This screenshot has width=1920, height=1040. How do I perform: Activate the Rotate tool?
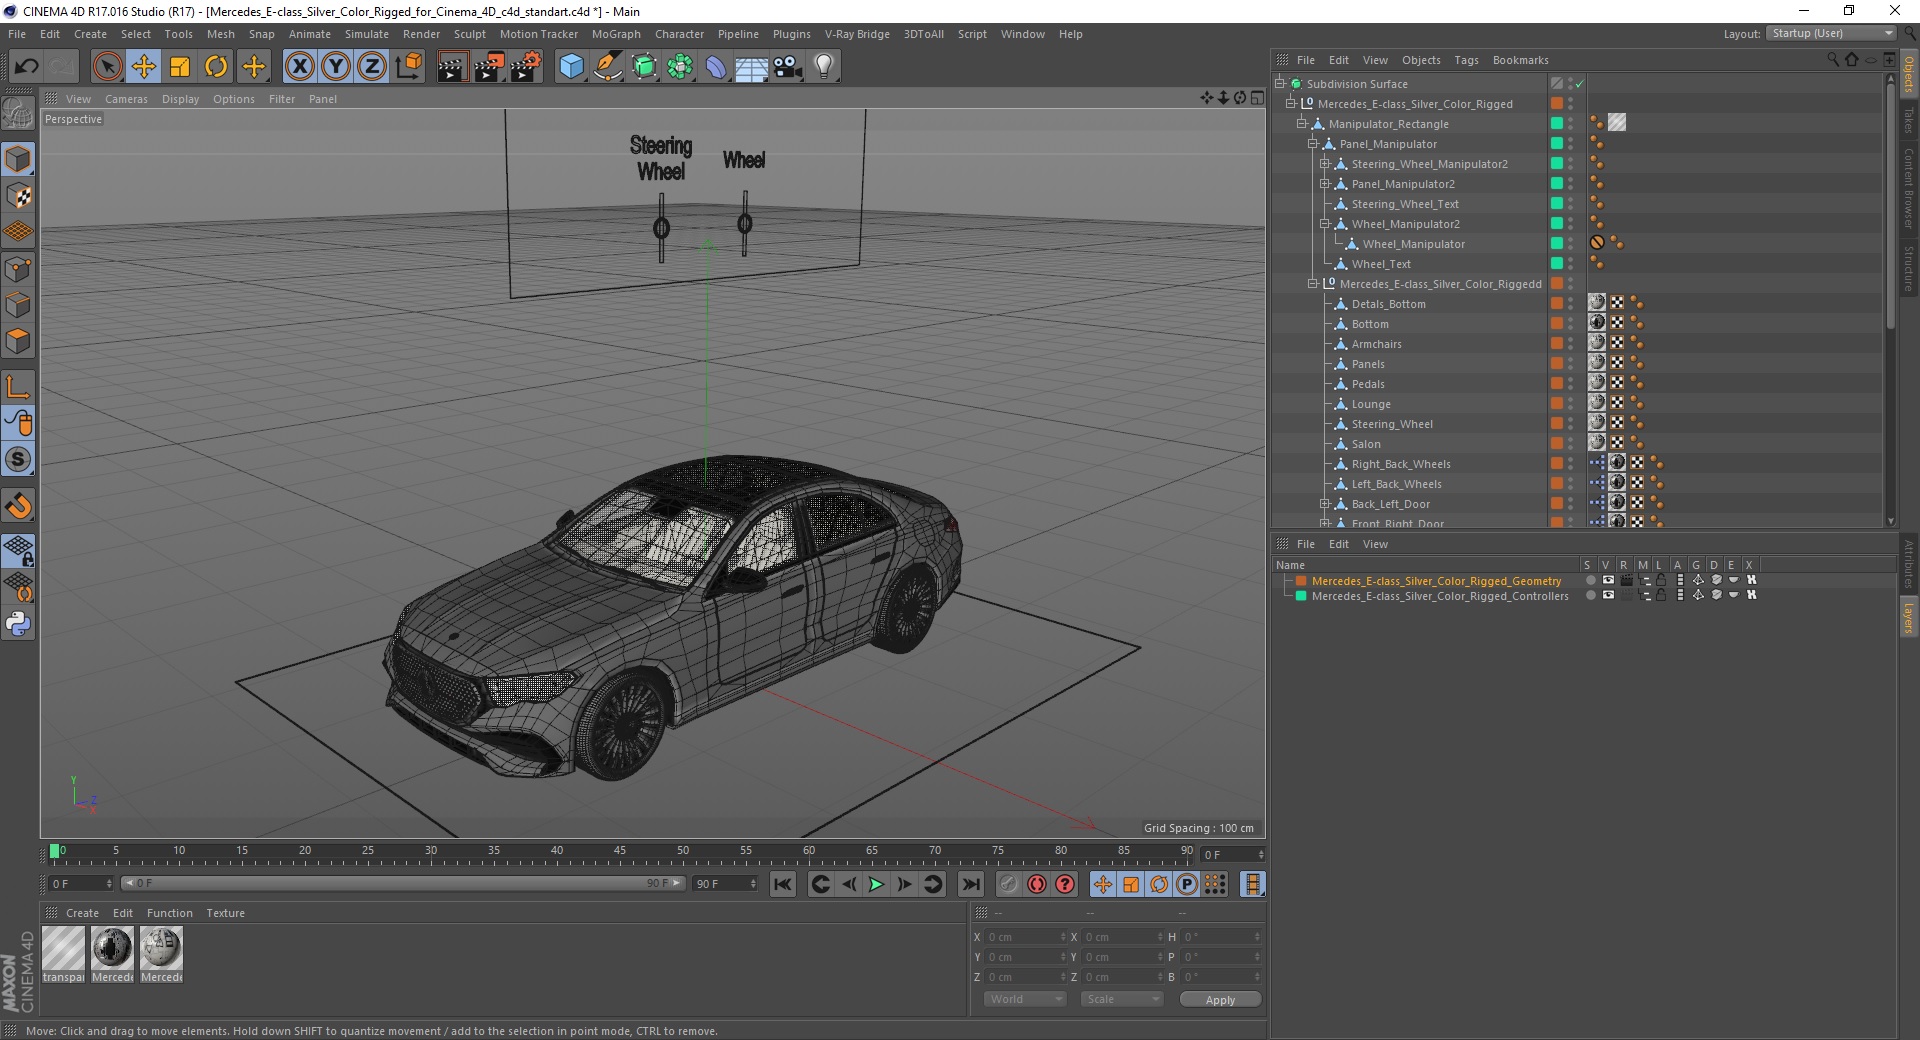[216, 67]
